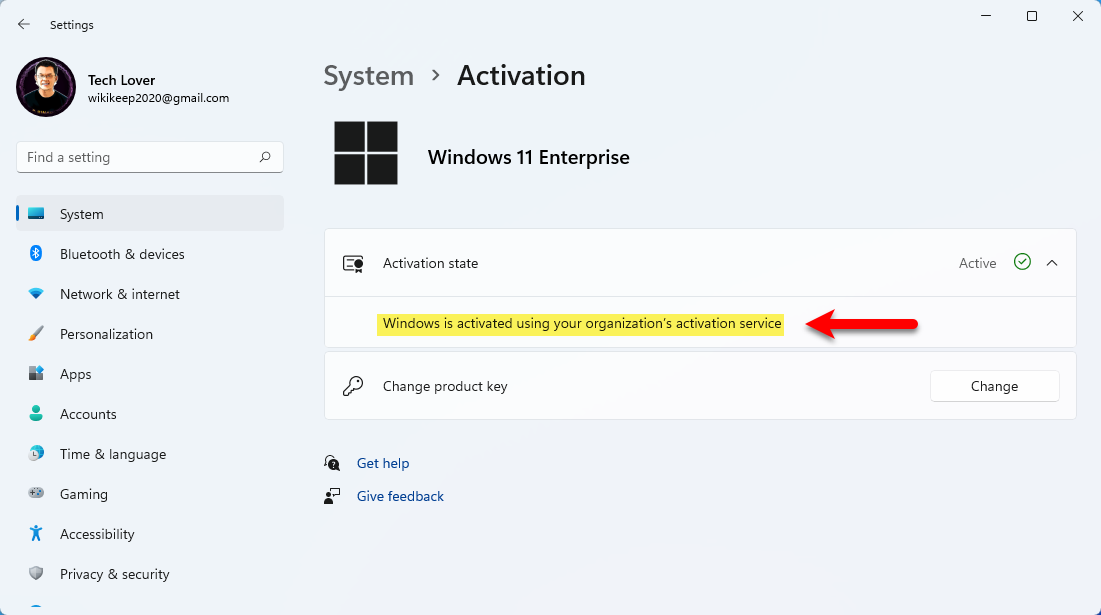Open the Give feedback link
The image size is (1101, 615).
pyautogui.click(x=400, y=496)
